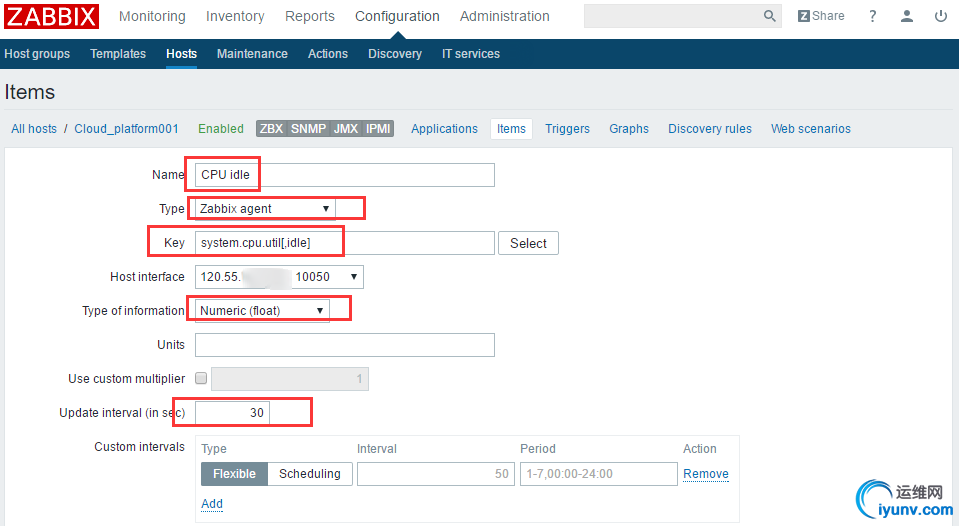This screenshot has height=526, width=959.
Task: Go to Templates submenu
Action: point(118,54)
